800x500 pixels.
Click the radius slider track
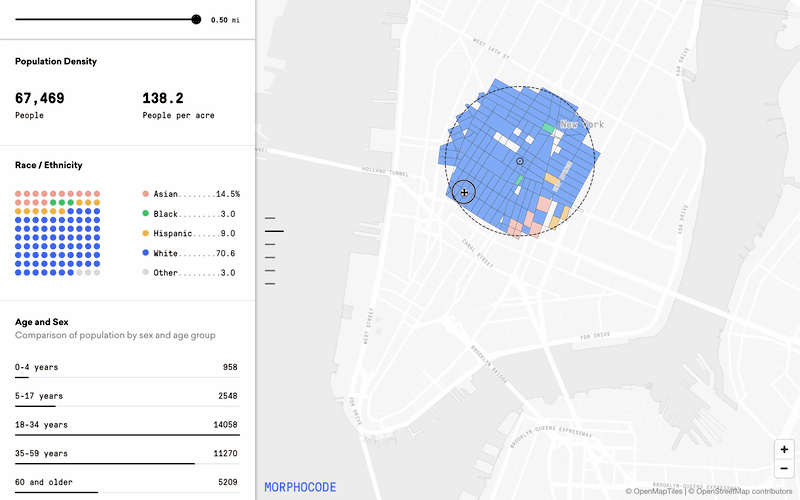tap(106, 19)
